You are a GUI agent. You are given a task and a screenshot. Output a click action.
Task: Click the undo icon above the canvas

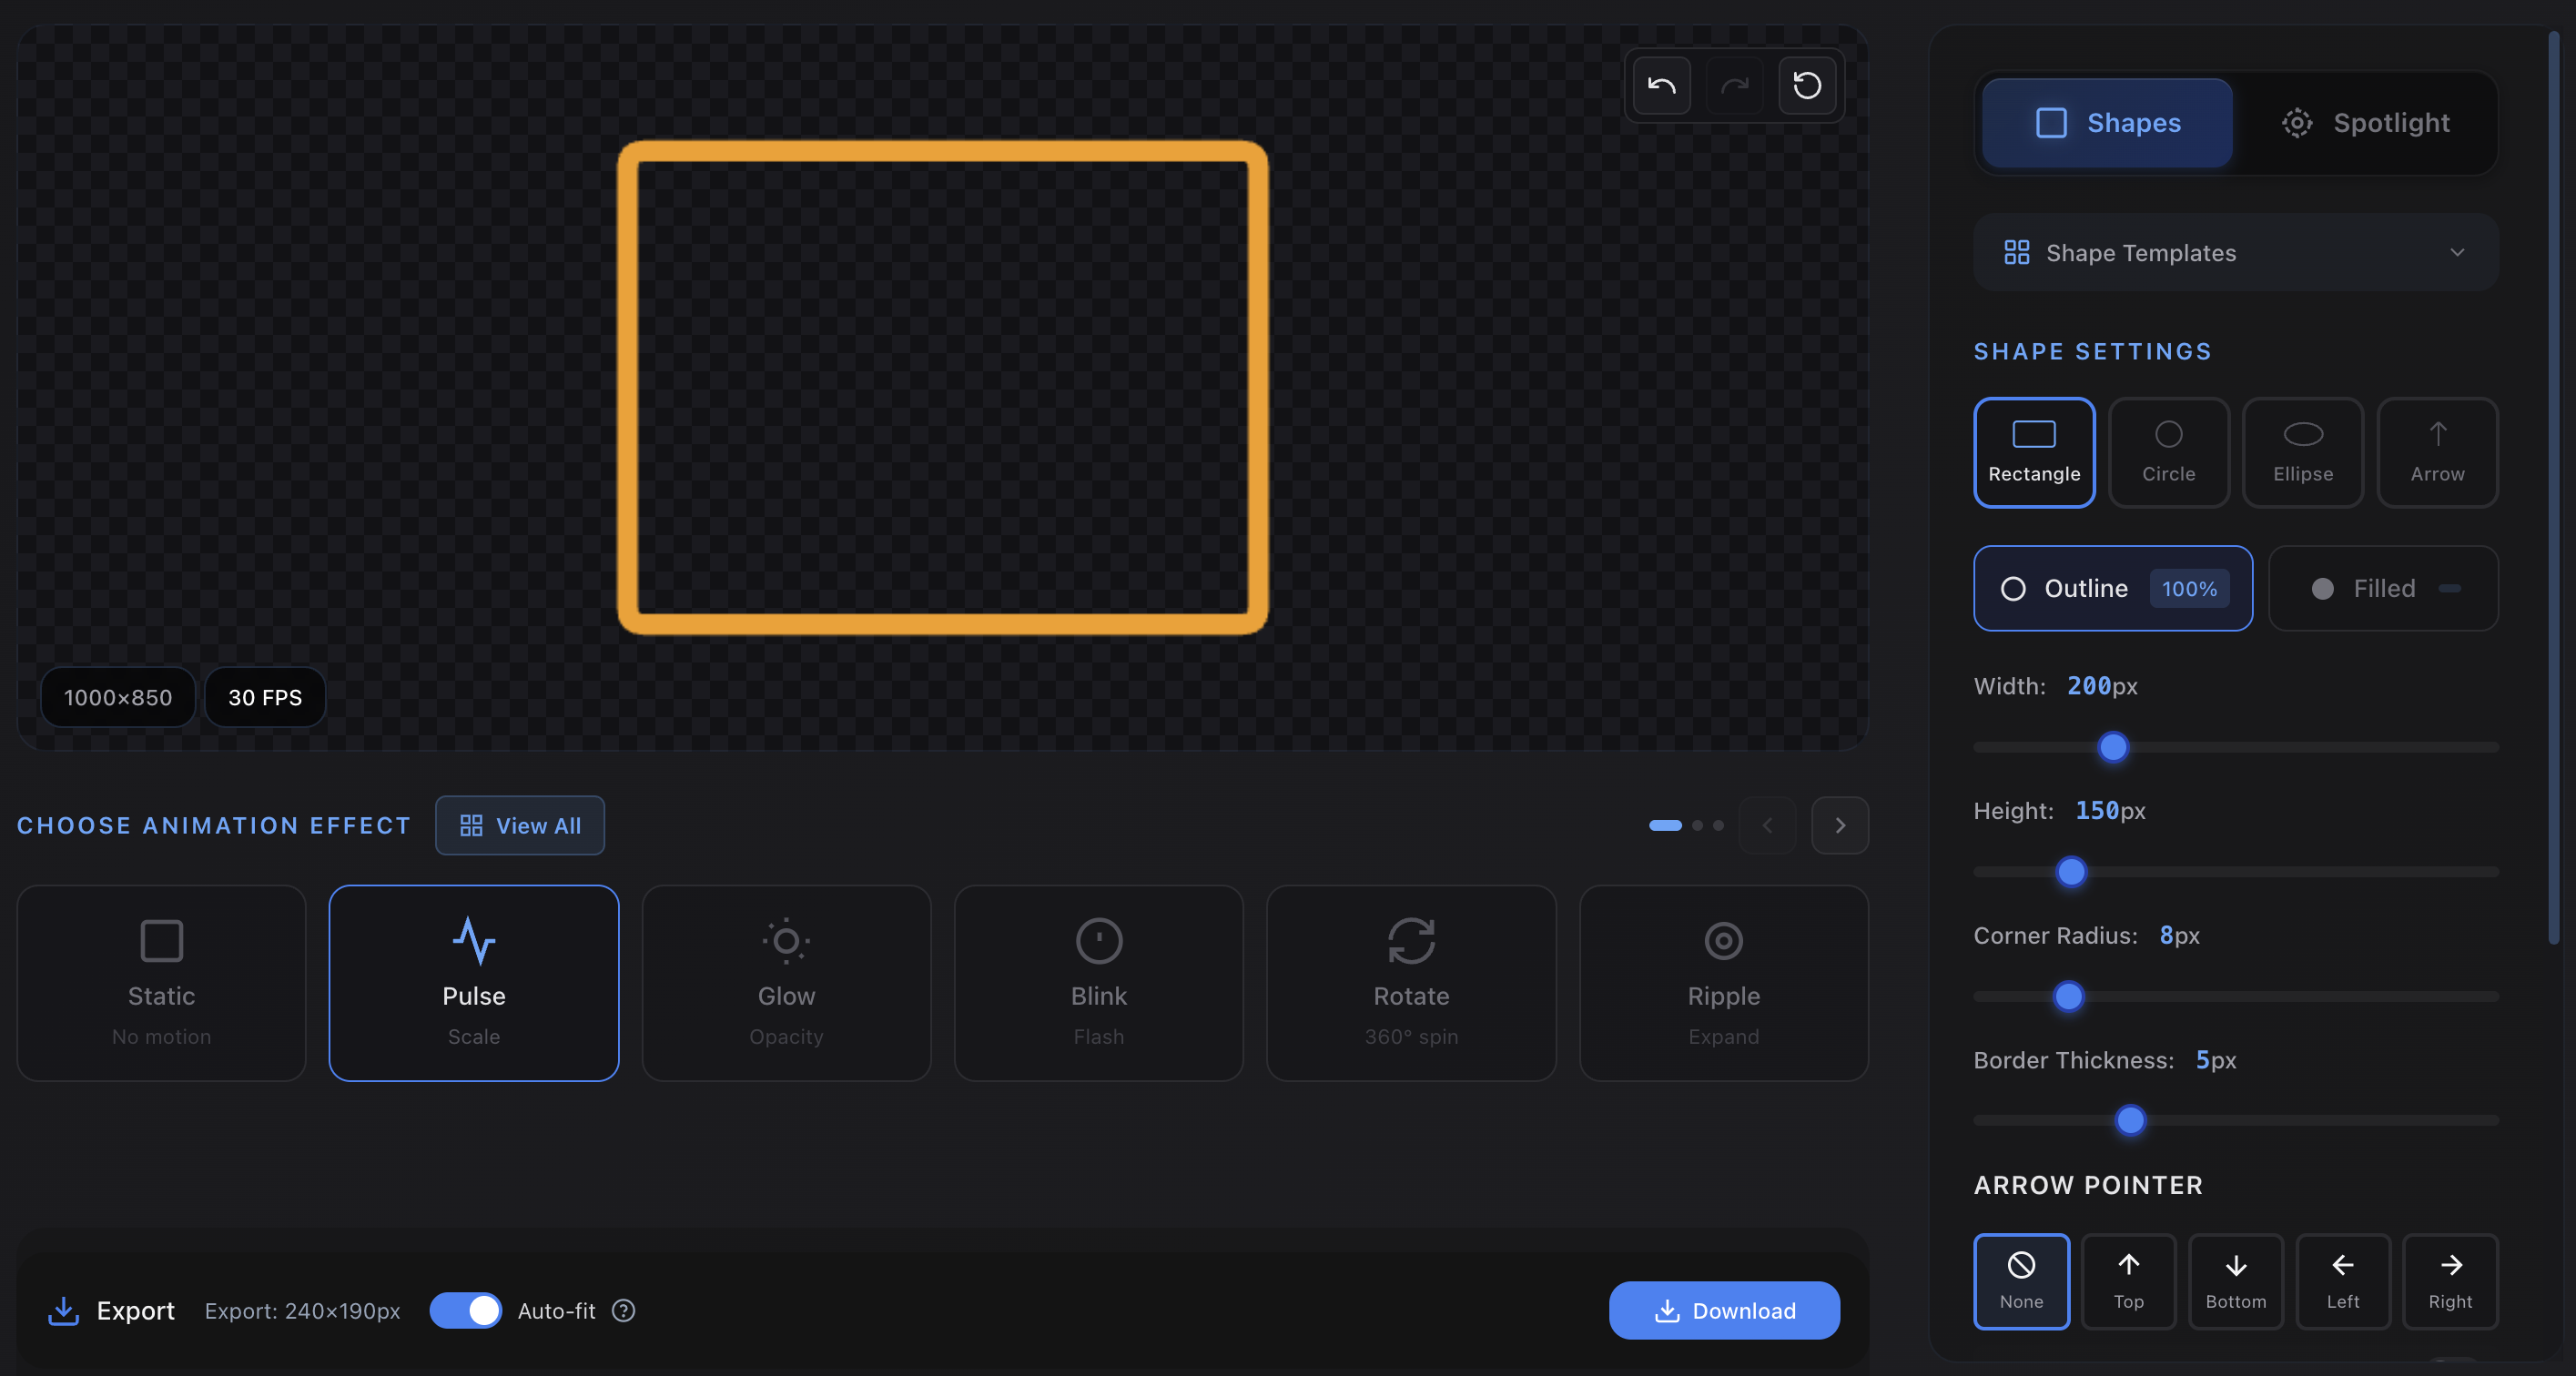[x=1661, y=85]
